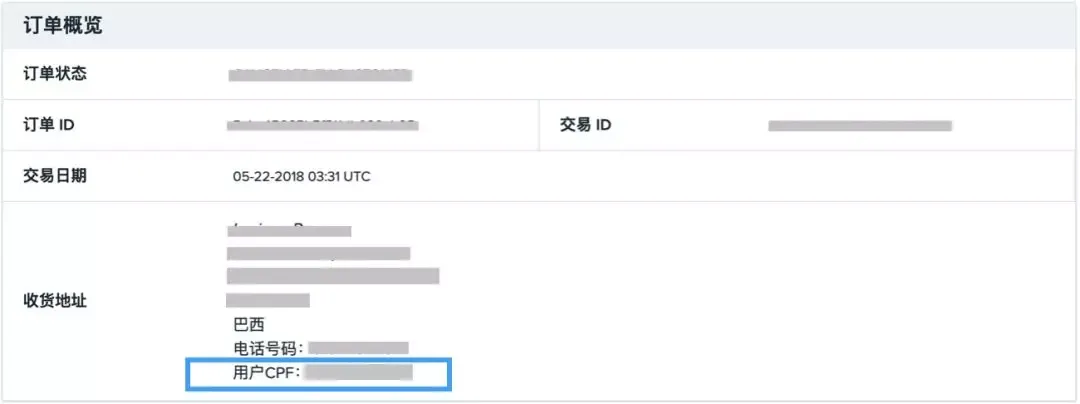Click the 订单概览 section header
The image size is (1080, 404).
click(63, 26)
